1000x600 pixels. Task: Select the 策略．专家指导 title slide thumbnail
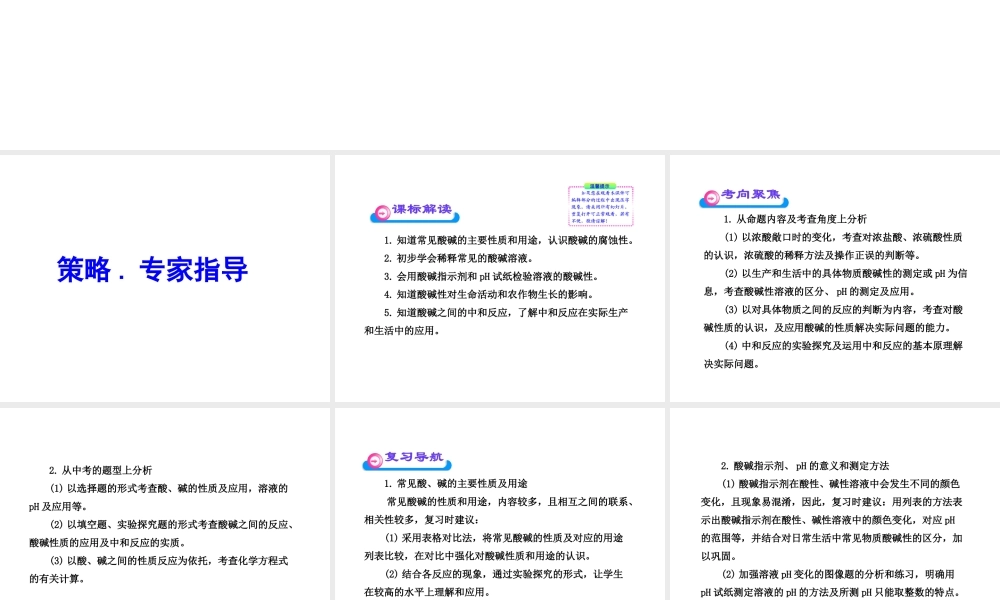tap(165, 278)
